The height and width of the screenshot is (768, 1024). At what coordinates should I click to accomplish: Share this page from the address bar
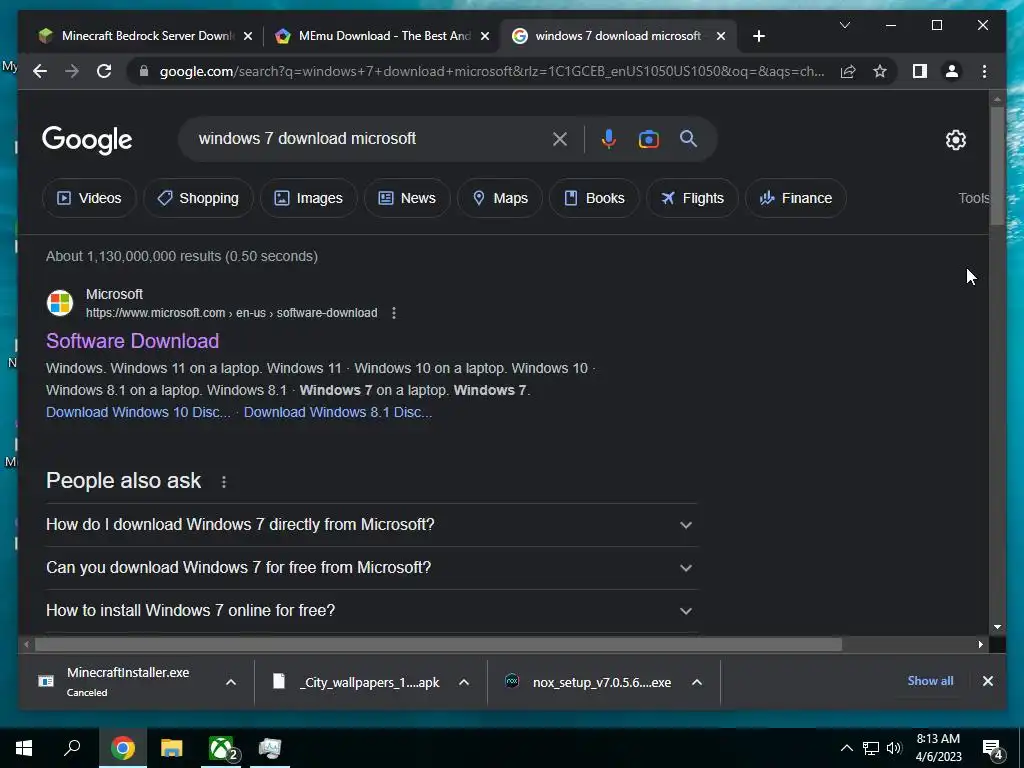[848, 71]
